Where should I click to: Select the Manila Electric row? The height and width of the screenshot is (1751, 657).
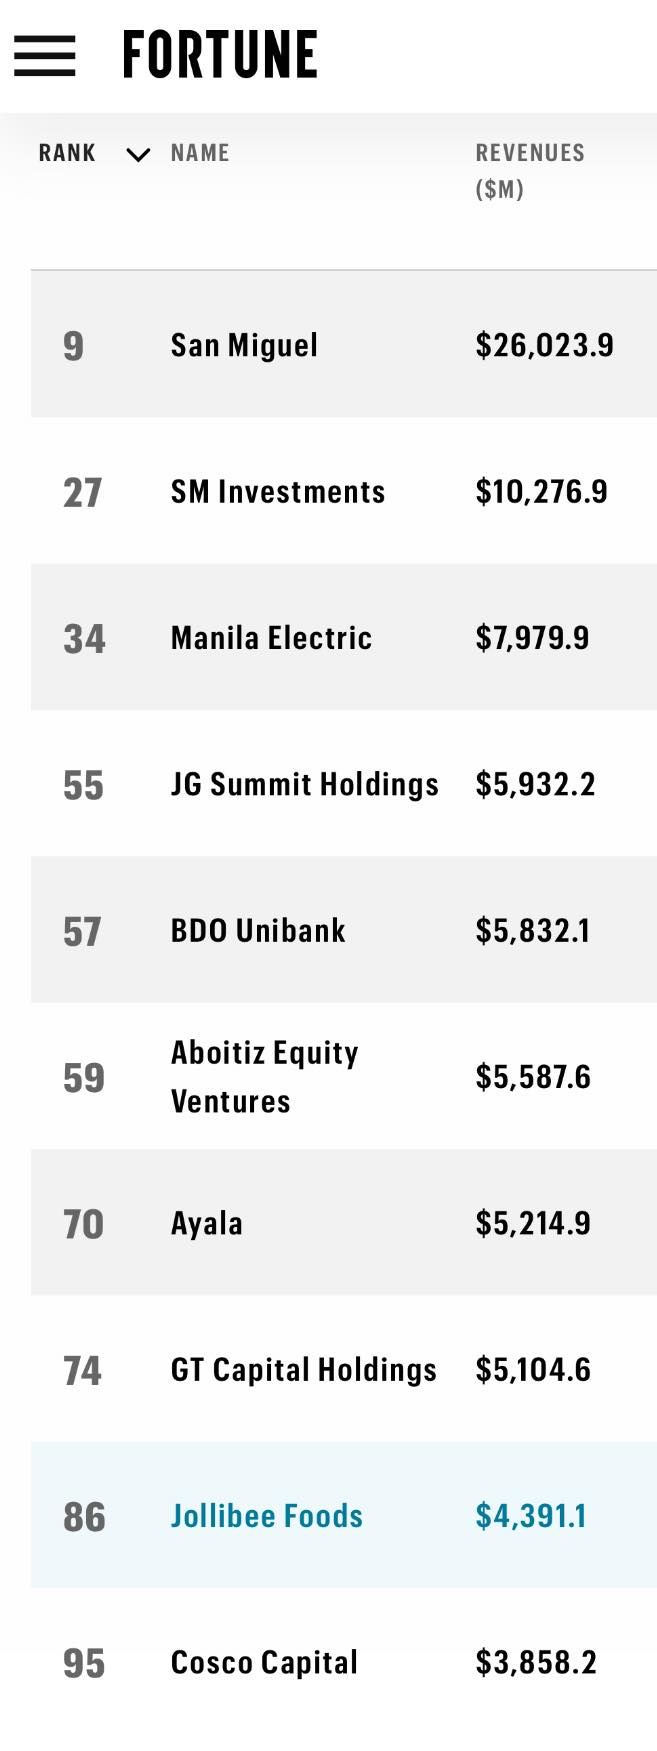[271, 638]
